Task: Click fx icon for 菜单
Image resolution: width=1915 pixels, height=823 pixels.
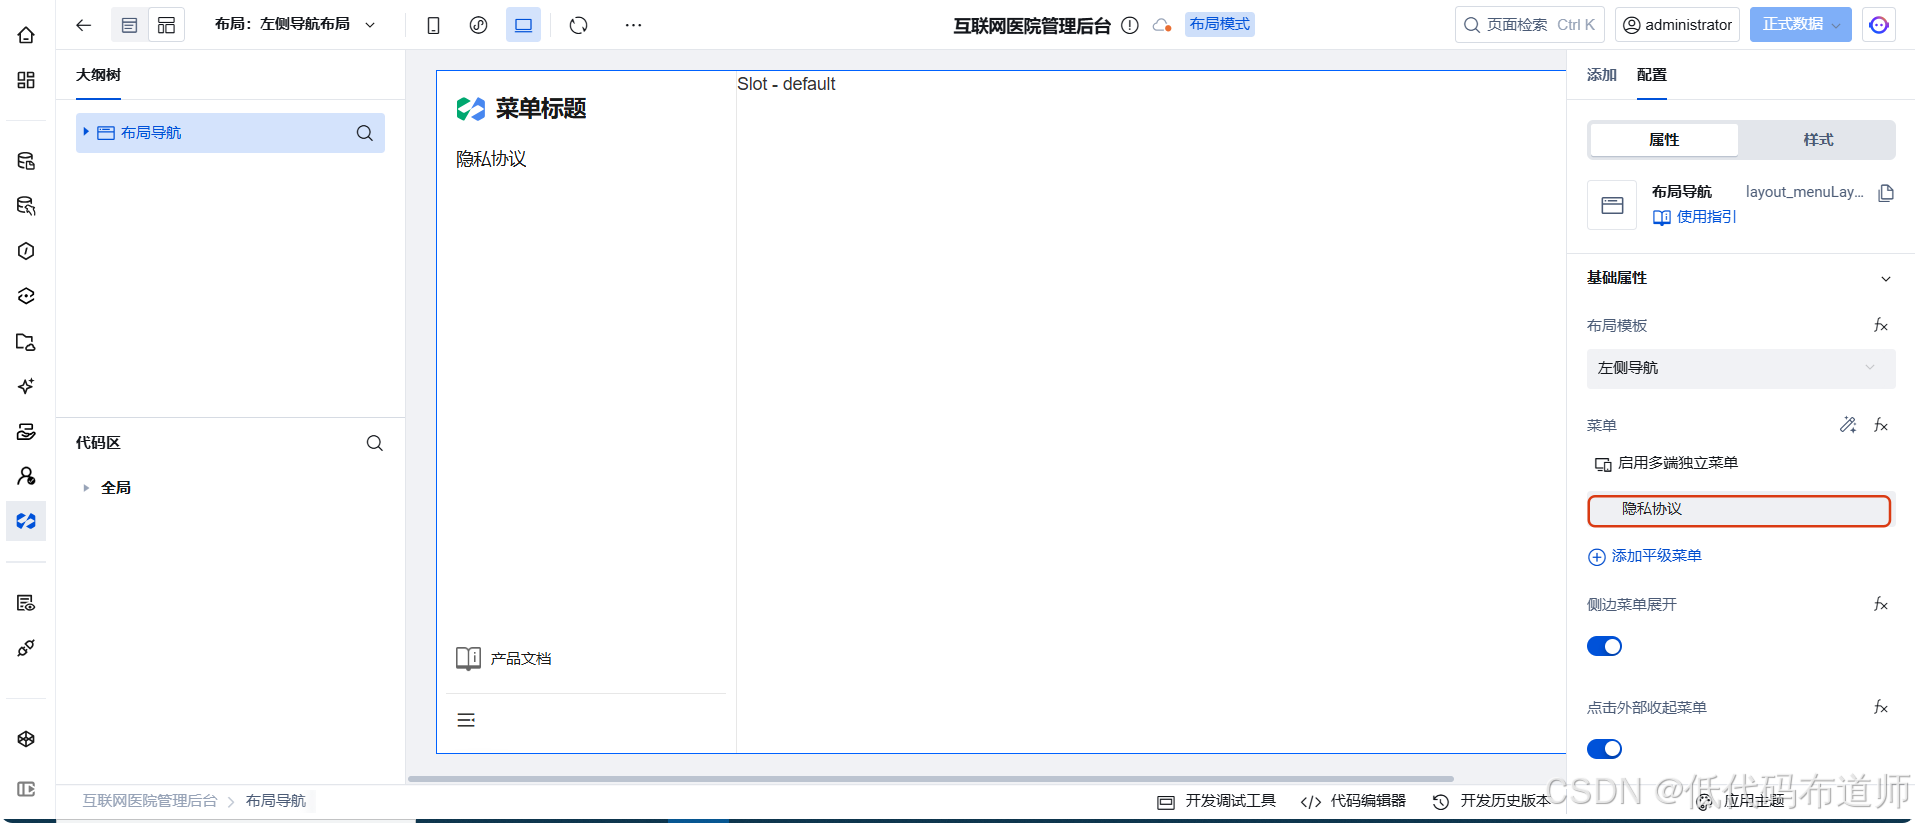Action: pos(1880,425)
